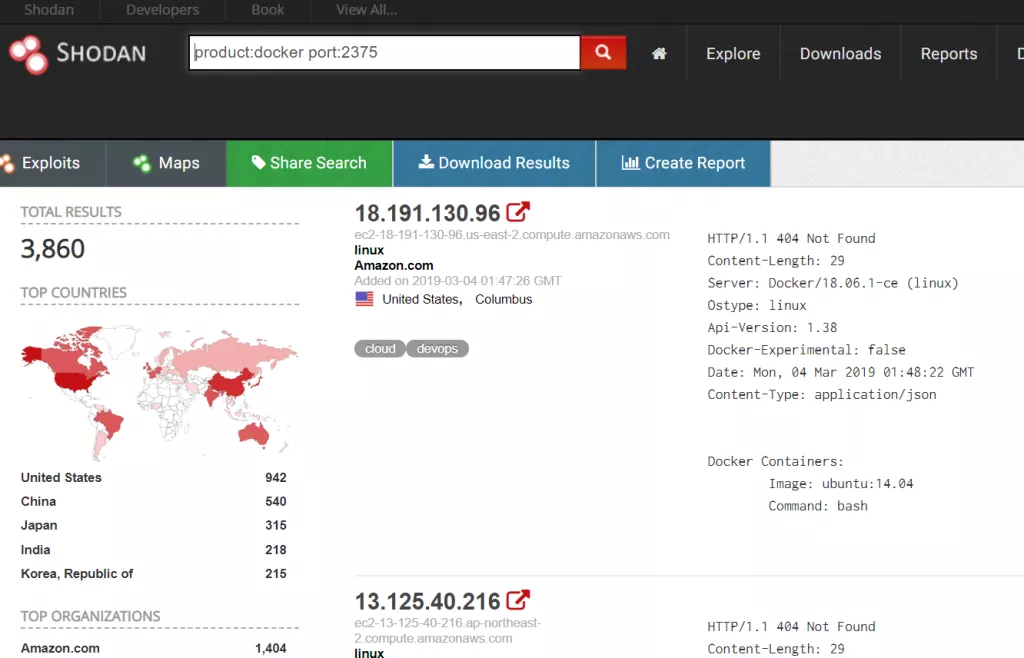Click the top countries world map

pos(159,392)
